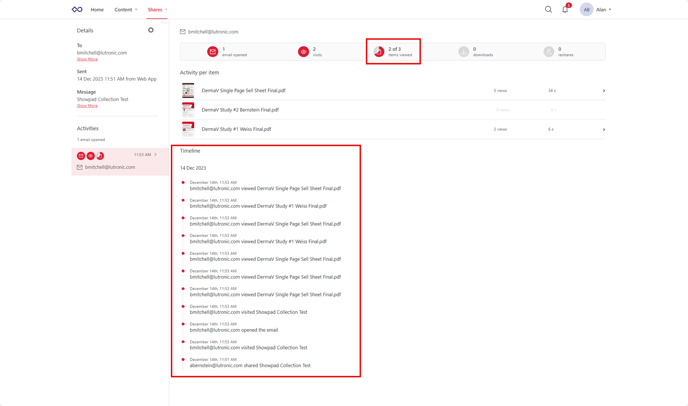Click the settings gear in Details panel

[x=151, y=30]
